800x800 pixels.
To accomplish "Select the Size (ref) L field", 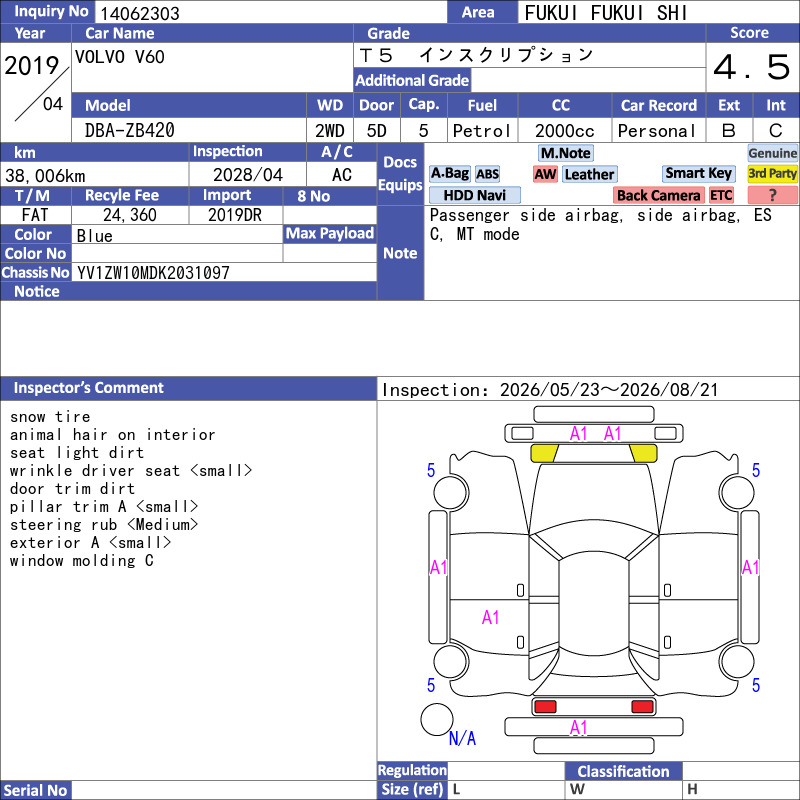I will click(506, 790).
